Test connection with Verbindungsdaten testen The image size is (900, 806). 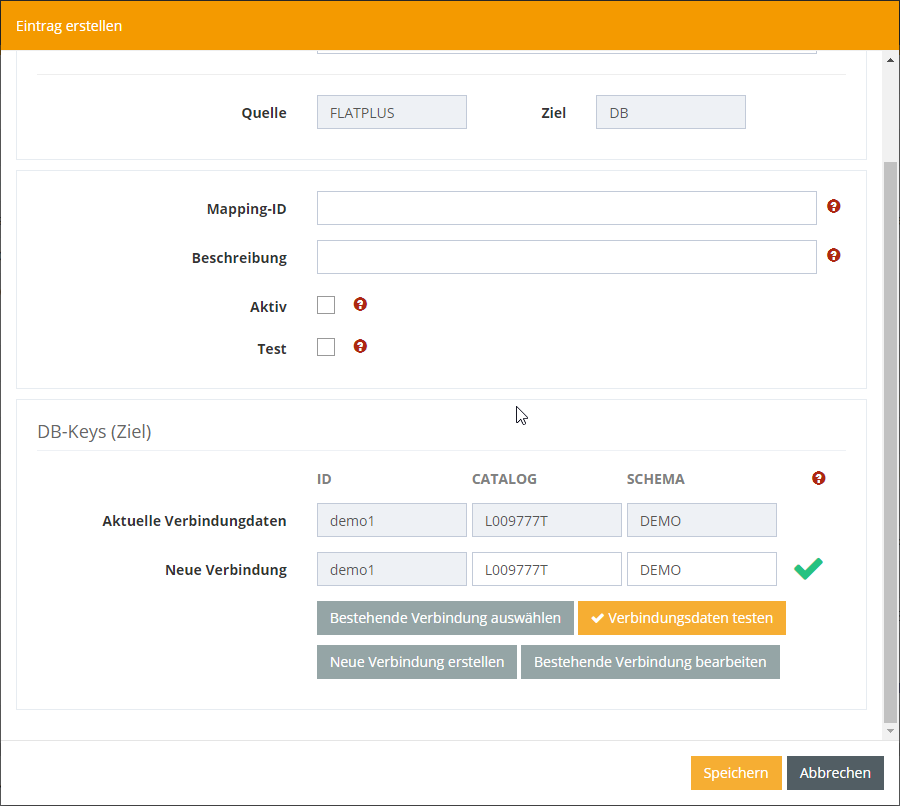[681, 618]
